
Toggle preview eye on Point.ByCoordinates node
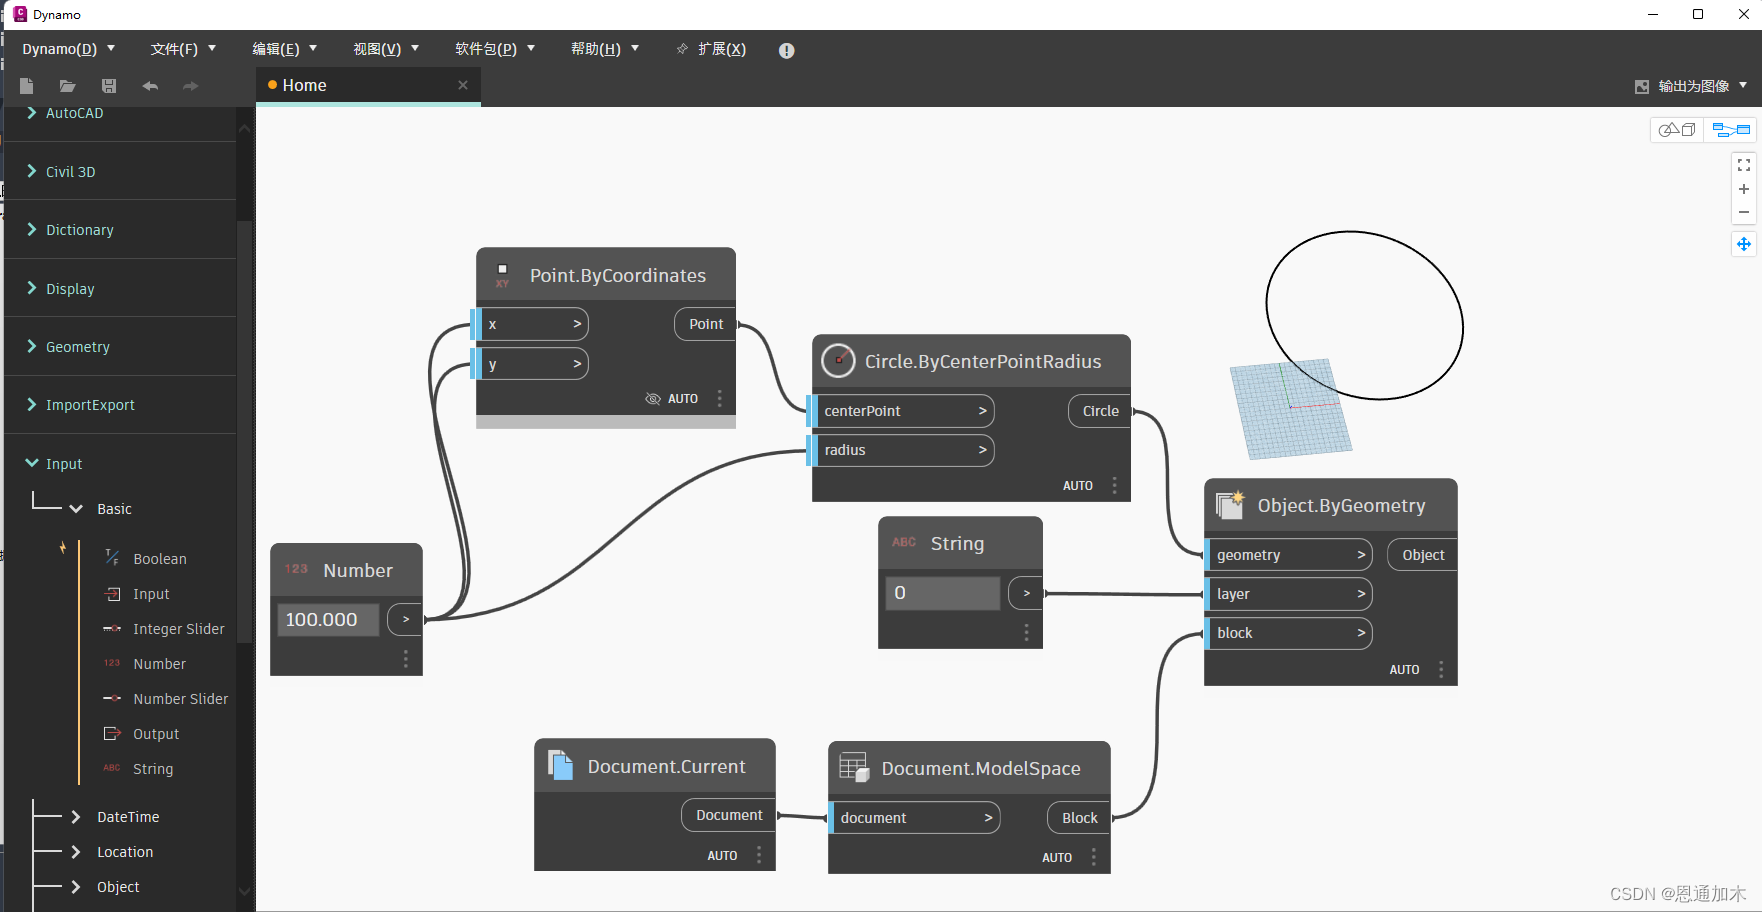(653, 398)
